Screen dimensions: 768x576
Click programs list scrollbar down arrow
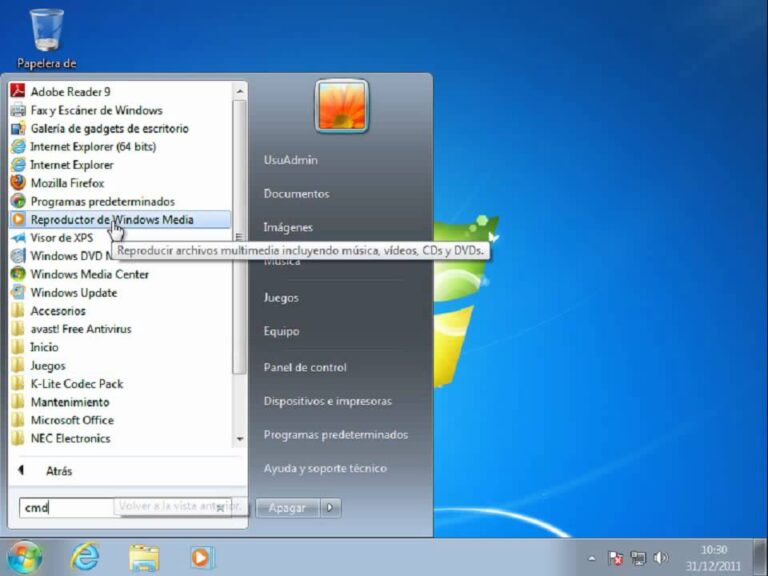tap(240, 439)
